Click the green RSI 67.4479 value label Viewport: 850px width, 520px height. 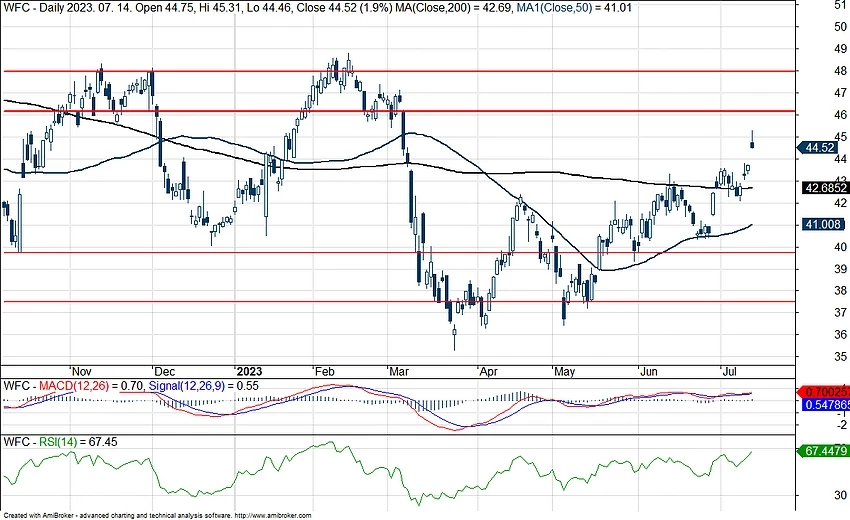pyautogui.click(x=823, y=451)
